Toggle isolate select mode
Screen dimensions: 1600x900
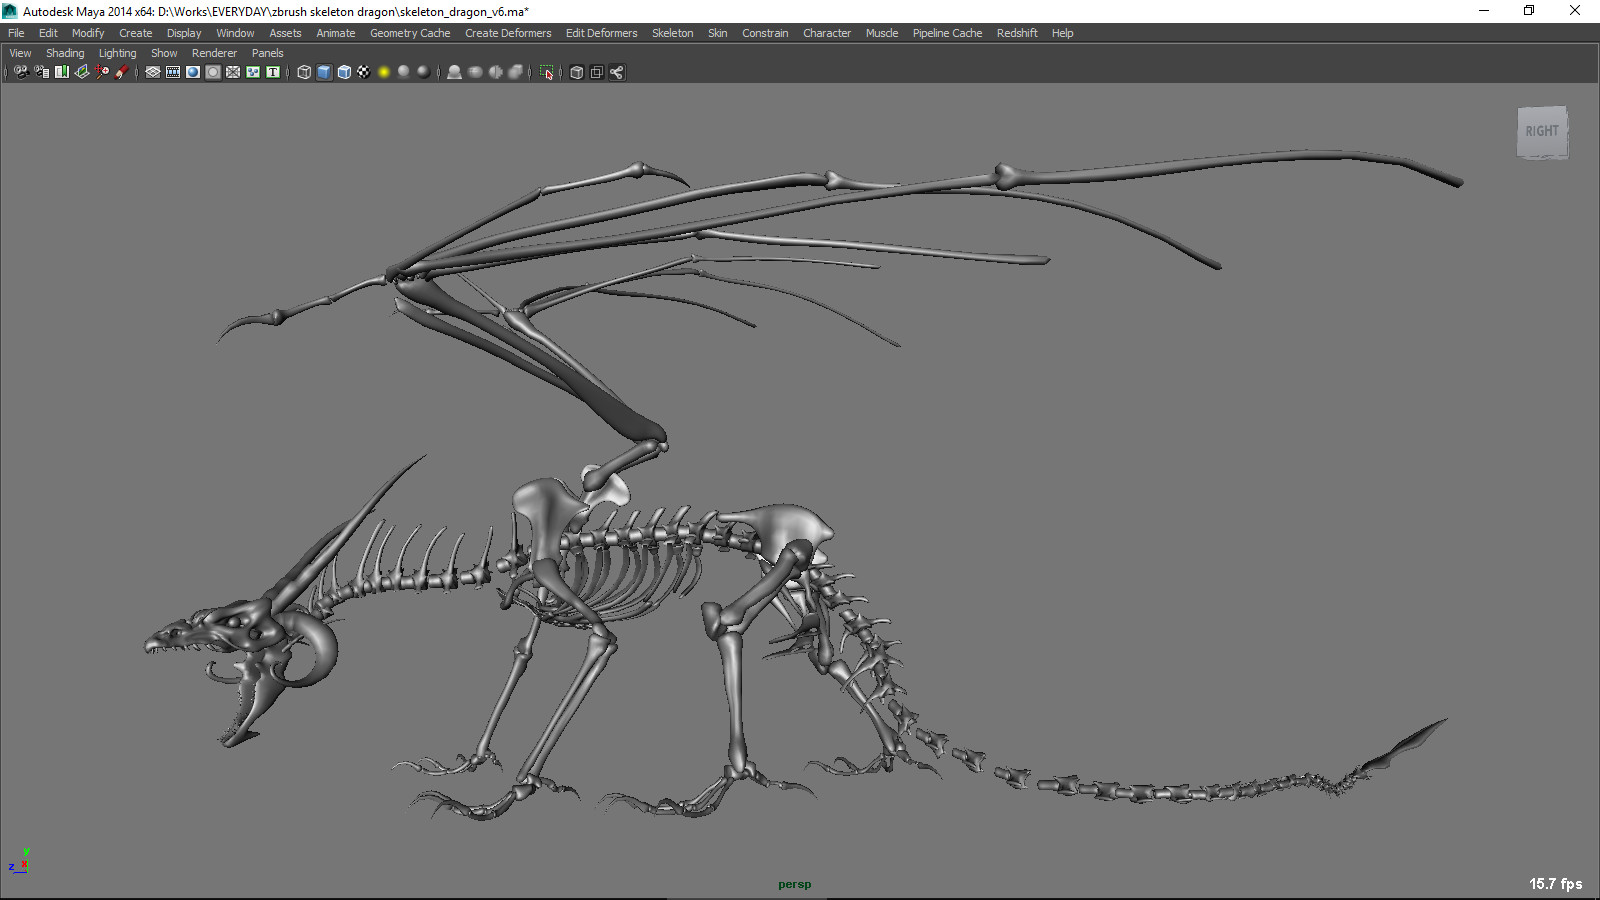coord(546,72)
